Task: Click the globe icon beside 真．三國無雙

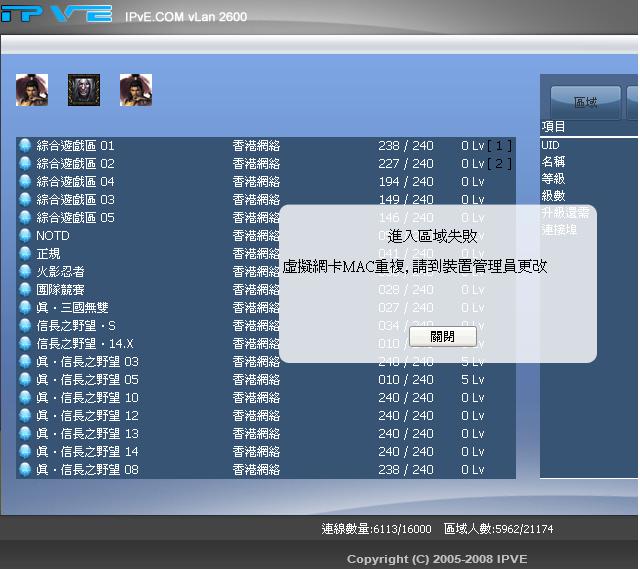Action: click(25, 307)
